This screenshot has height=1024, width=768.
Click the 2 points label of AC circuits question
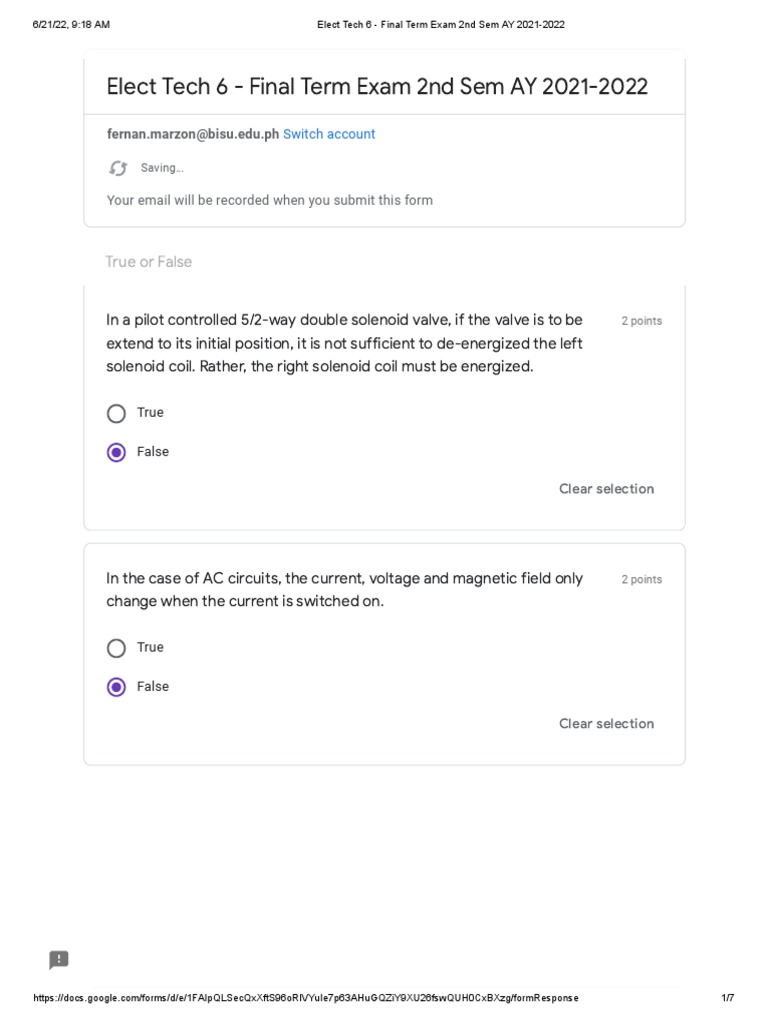641,579
